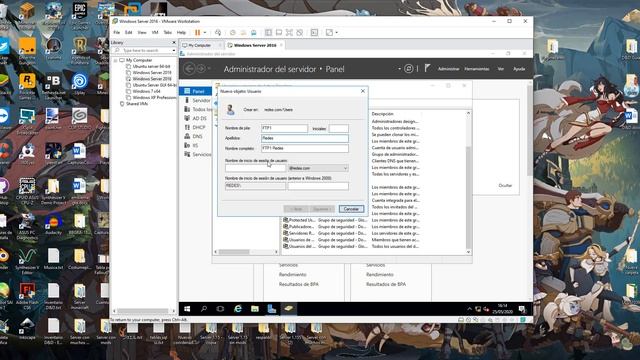Open the console view toolbar icon

click(314, 32)
